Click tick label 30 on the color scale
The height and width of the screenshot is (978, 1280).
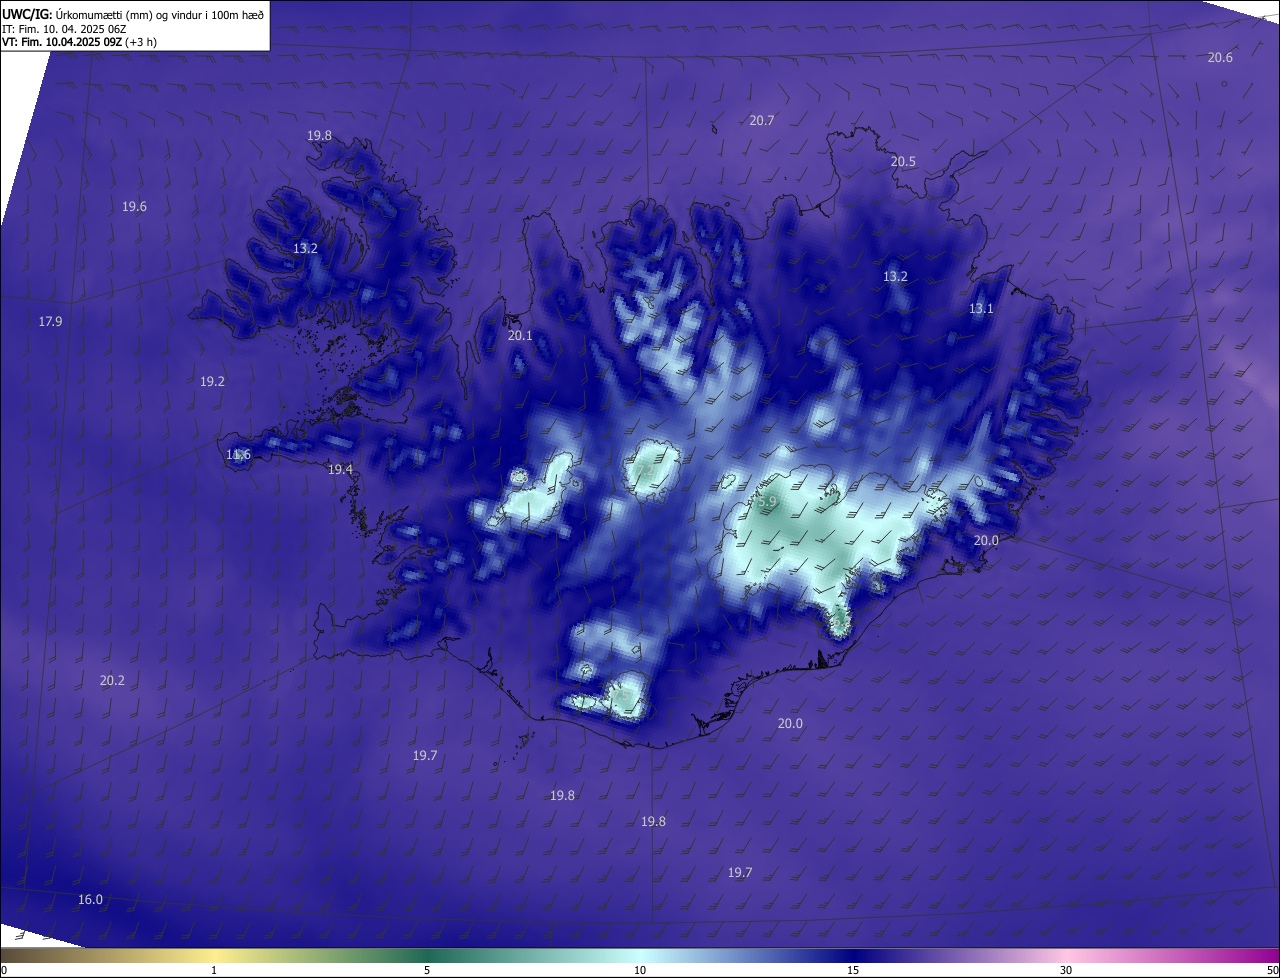[1066, 970]
